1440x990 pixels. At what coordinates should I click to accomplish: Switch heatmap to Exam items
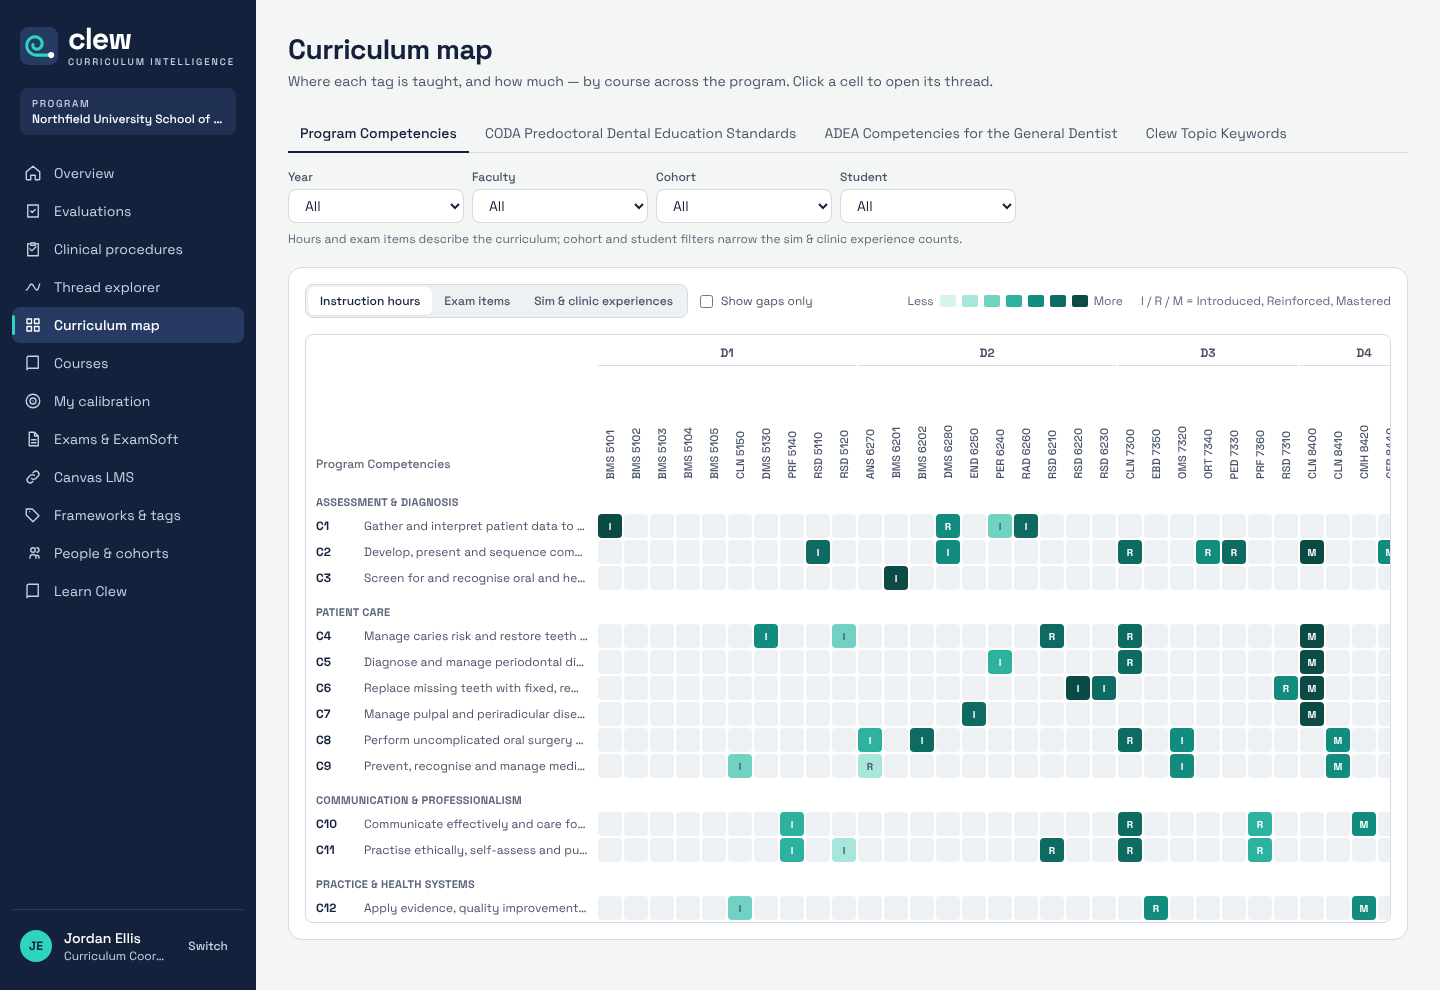coord(477,301)
